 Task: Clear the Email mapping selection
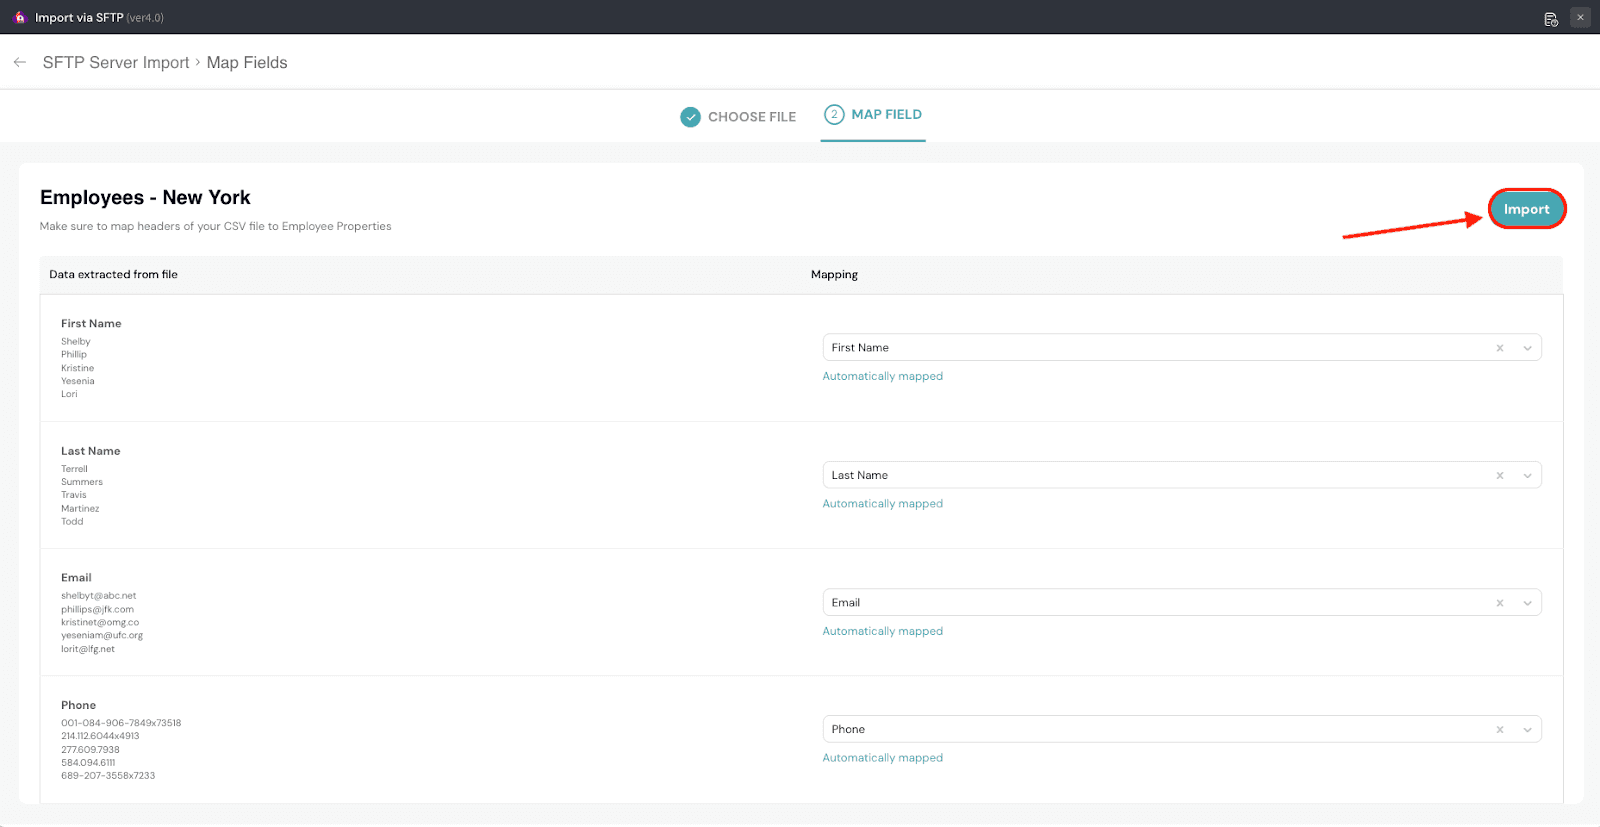tap(1499, 603)
